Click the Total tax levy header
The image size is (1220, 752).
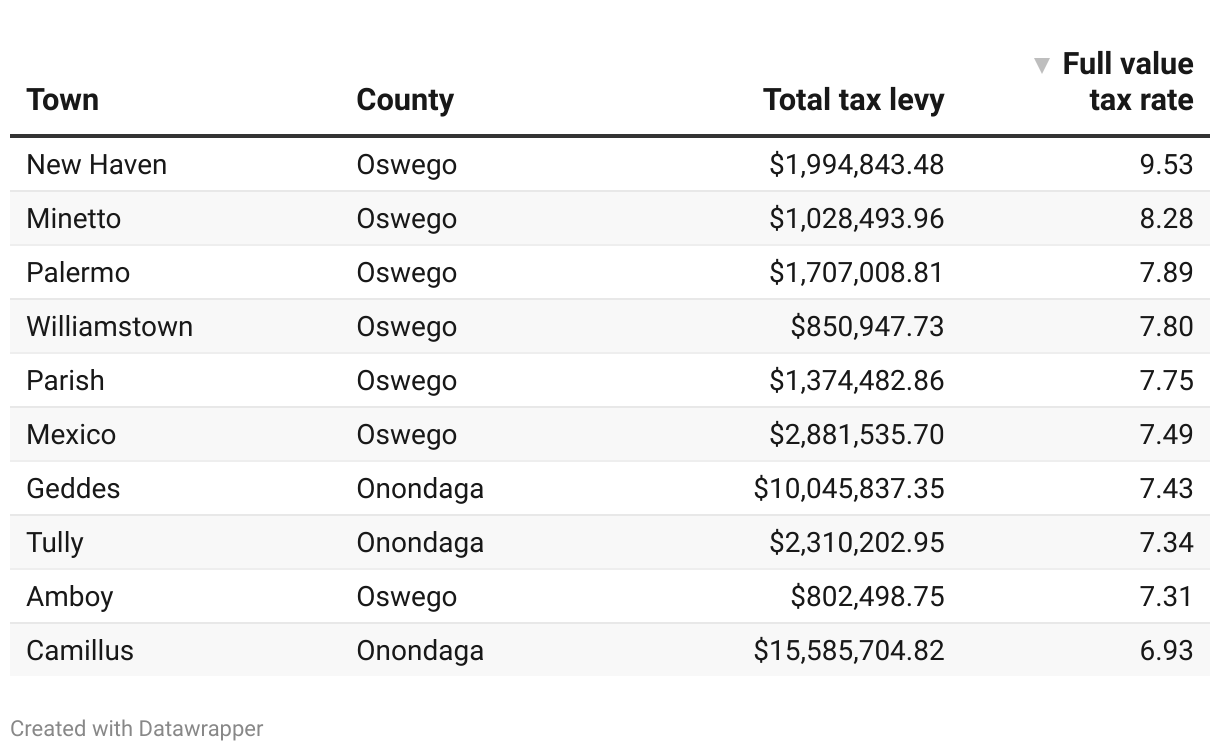[x=853, y=100]
